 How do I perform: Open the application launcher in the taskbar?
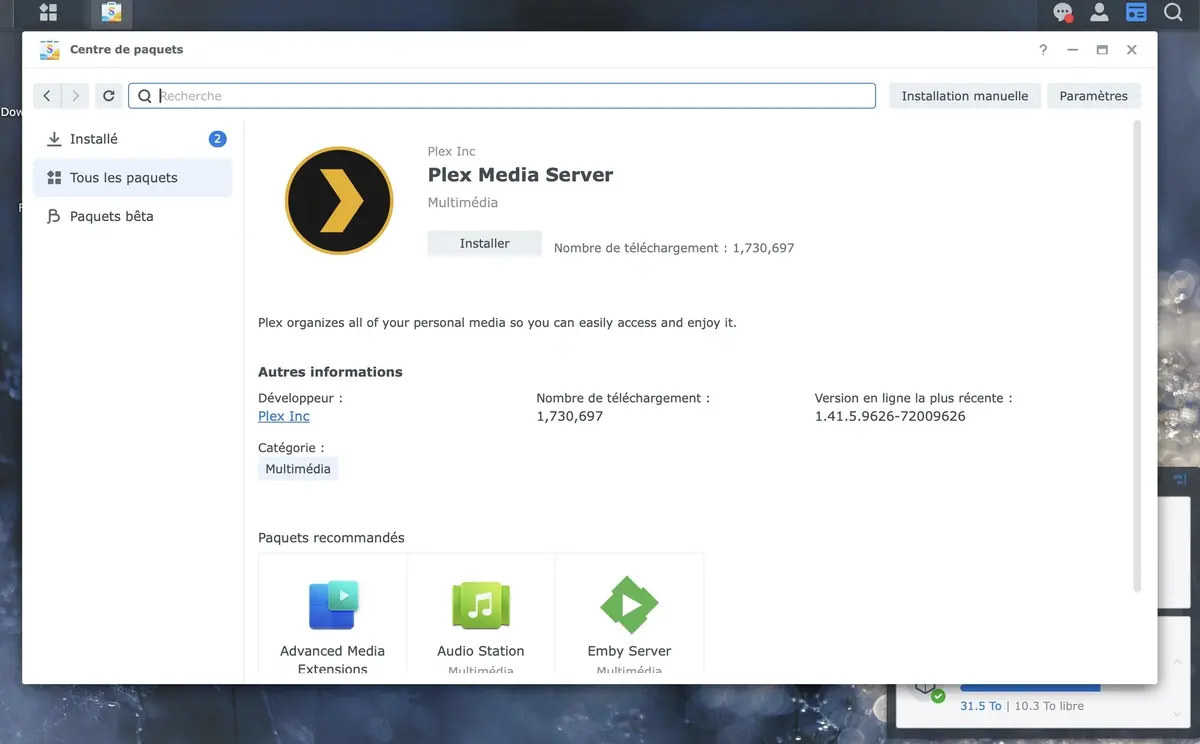[47, 13]
